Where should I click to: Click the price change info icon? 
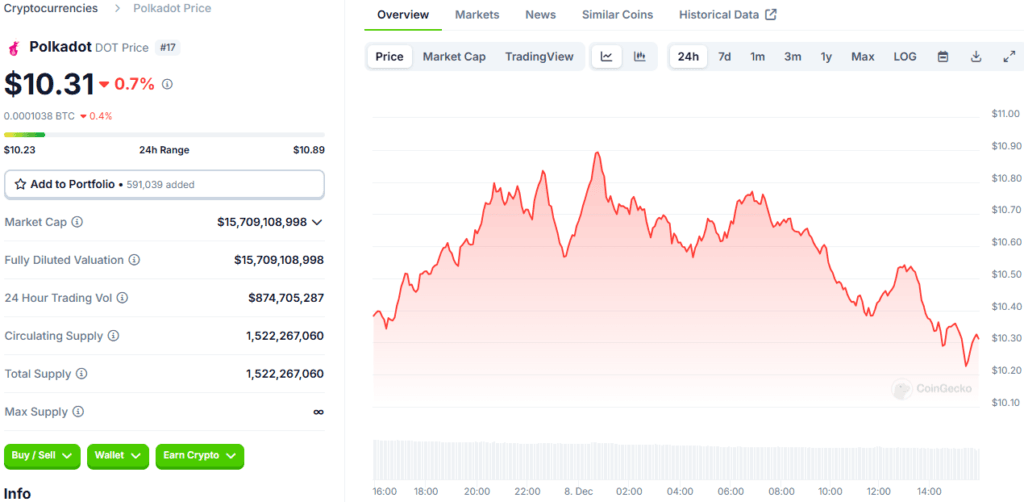[x=167, y=84]
